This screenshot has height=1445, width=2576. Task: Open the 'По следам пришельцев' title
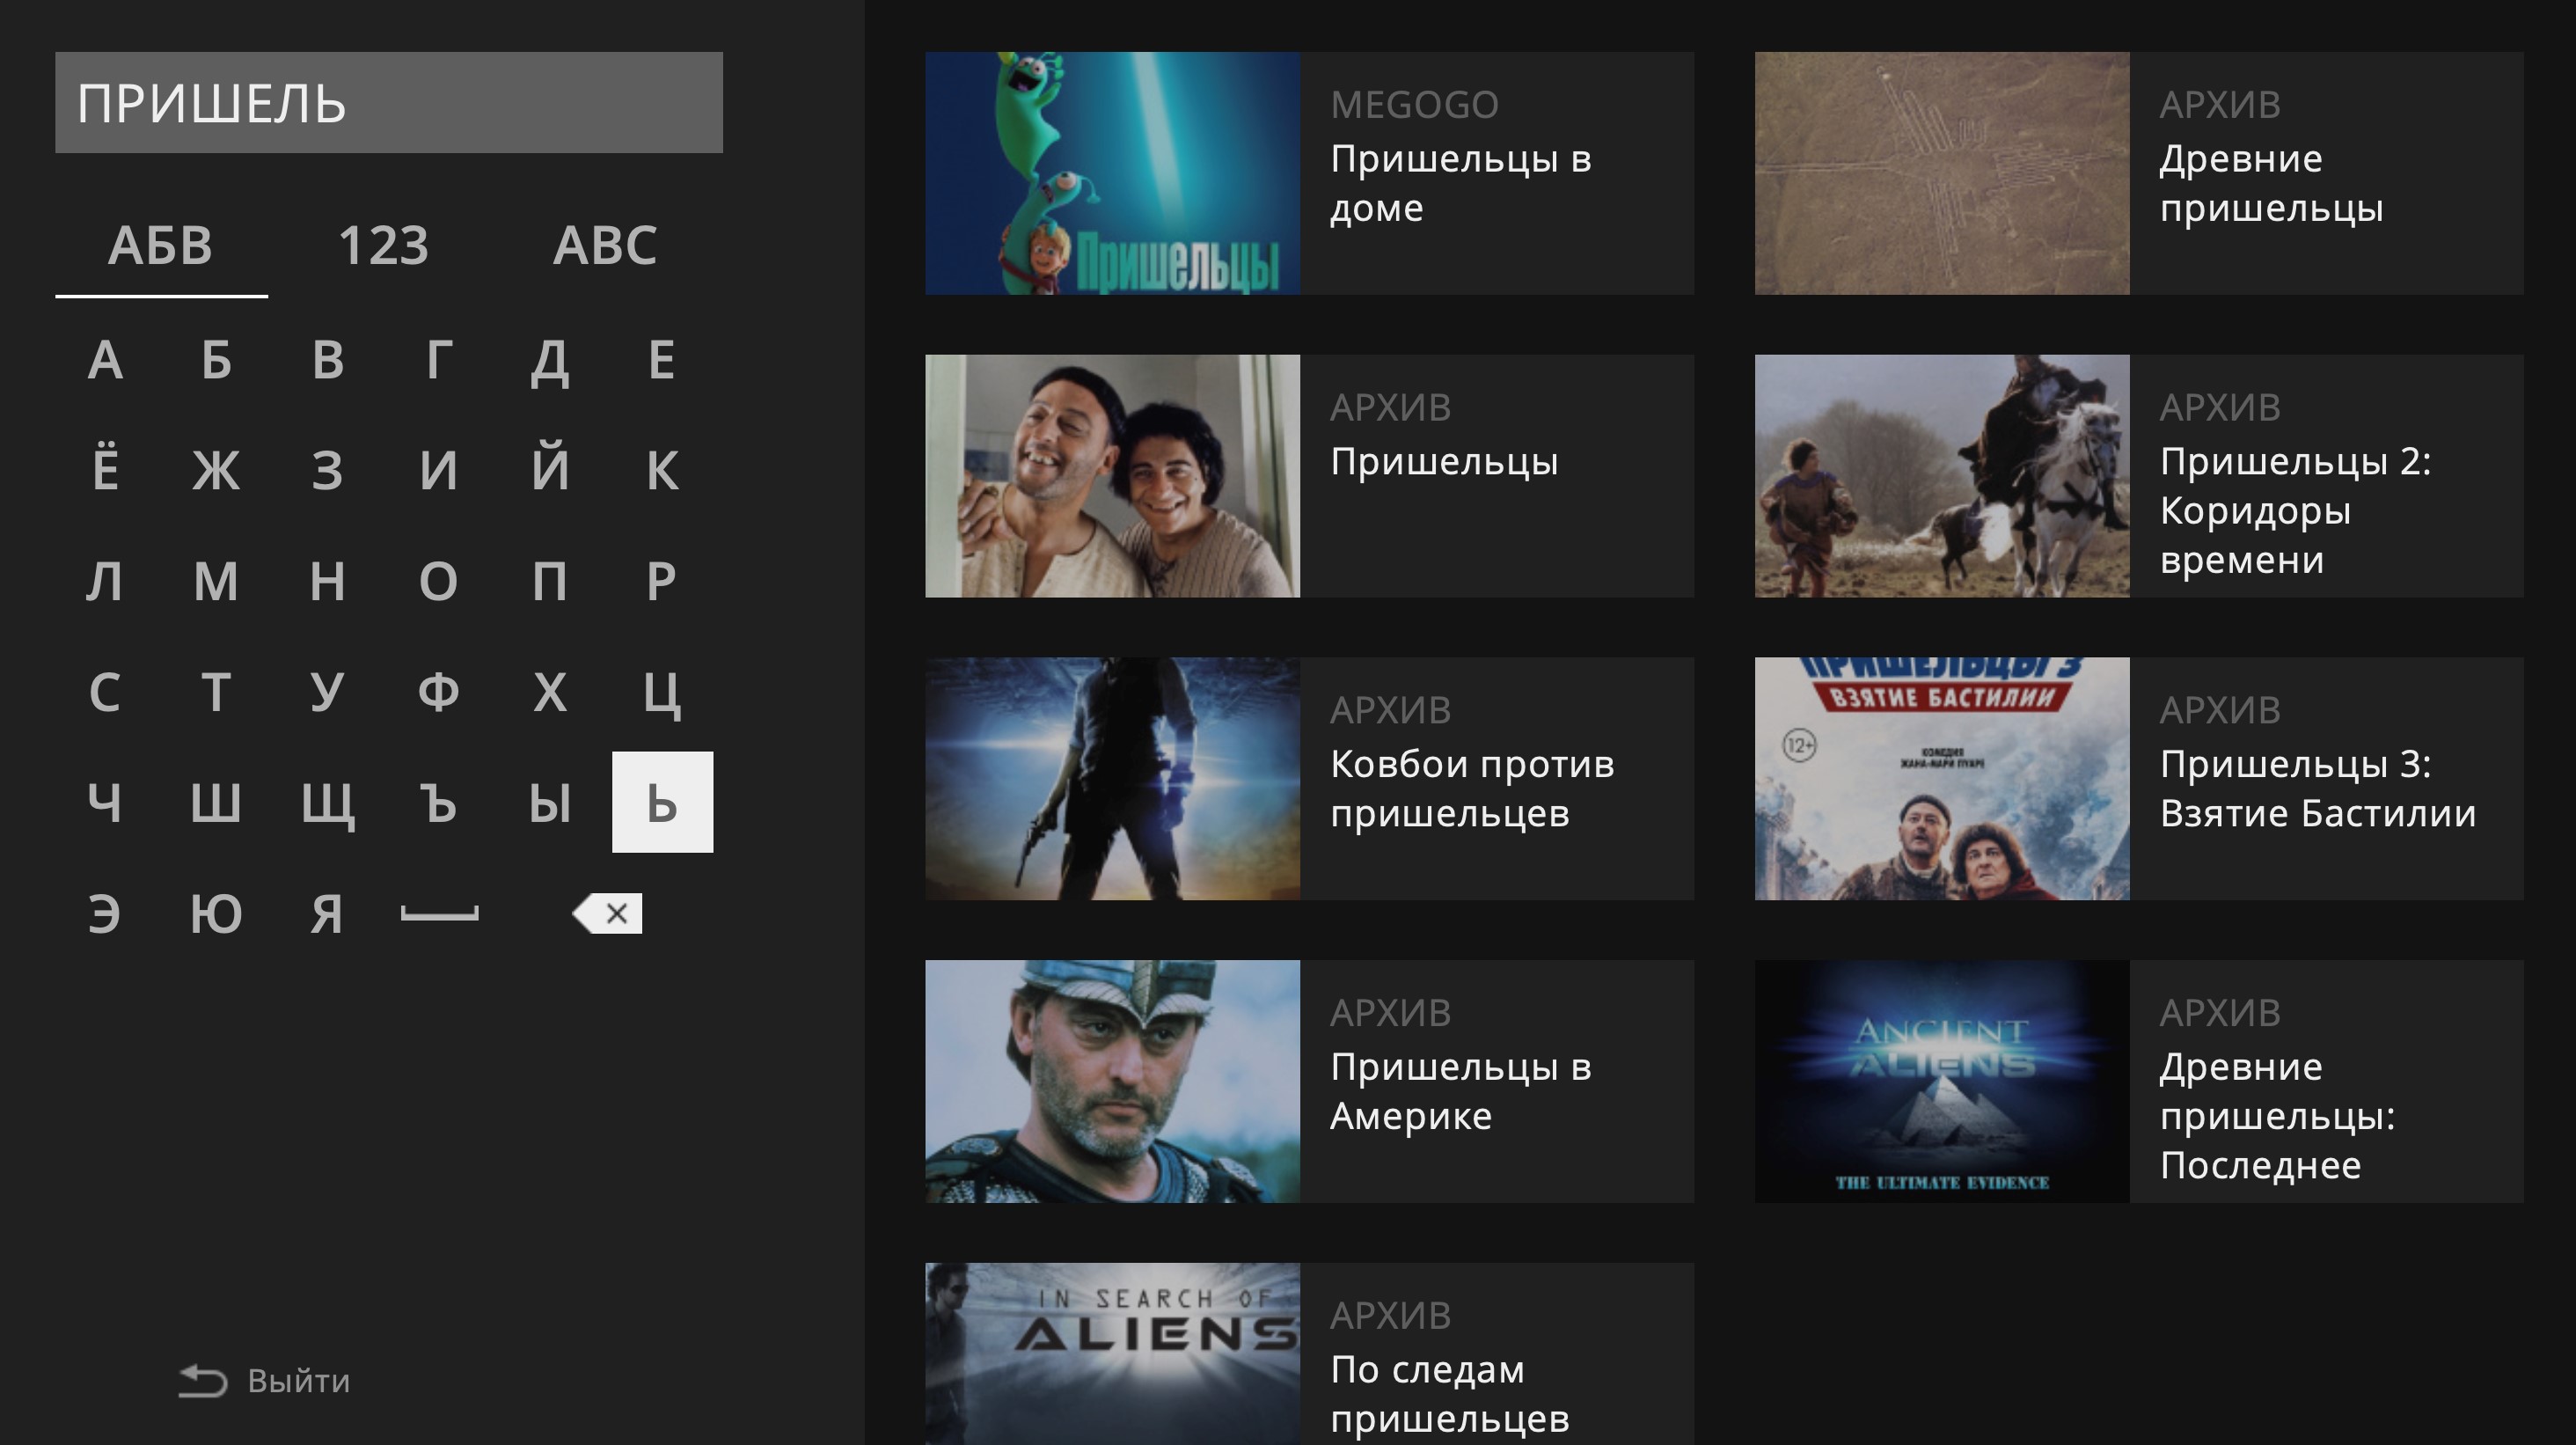click(x=1450, y=1394)
